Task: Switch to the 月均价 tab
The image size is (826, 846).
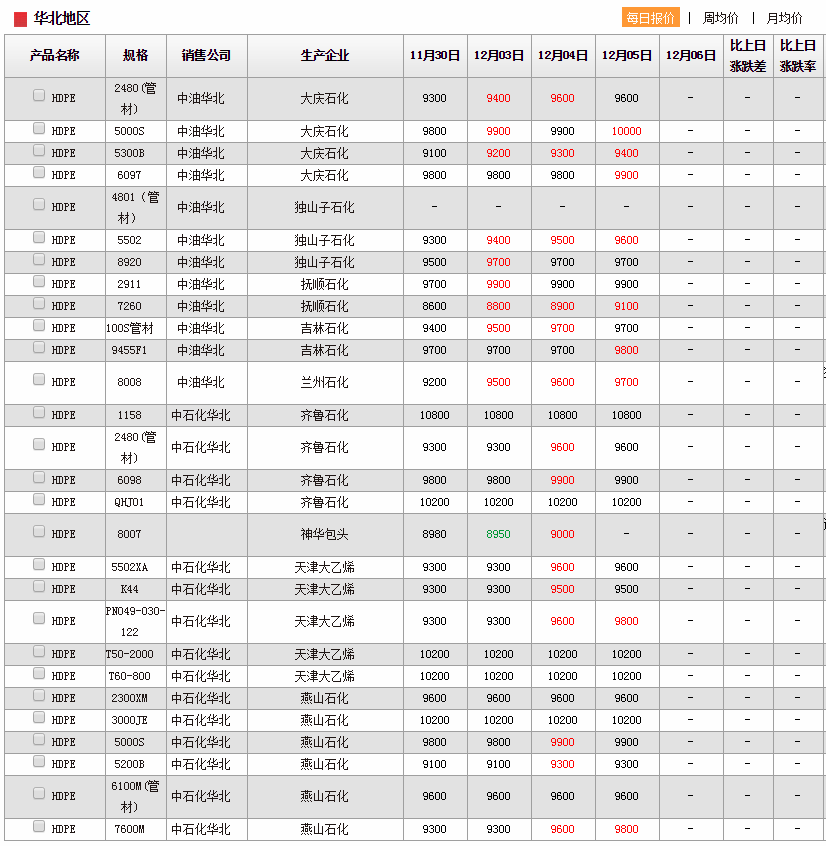Action: (x=784, y=18)
